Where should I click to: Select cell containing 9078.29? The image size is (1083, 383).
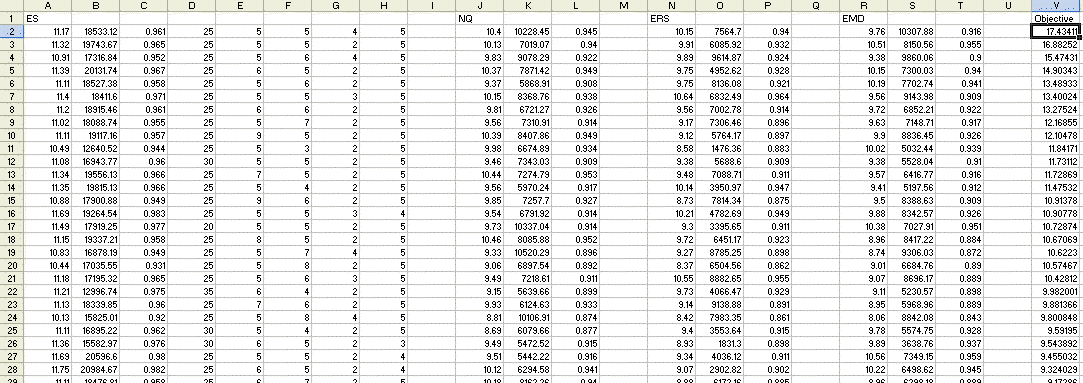pyautogui.click(x=528, y=58)
